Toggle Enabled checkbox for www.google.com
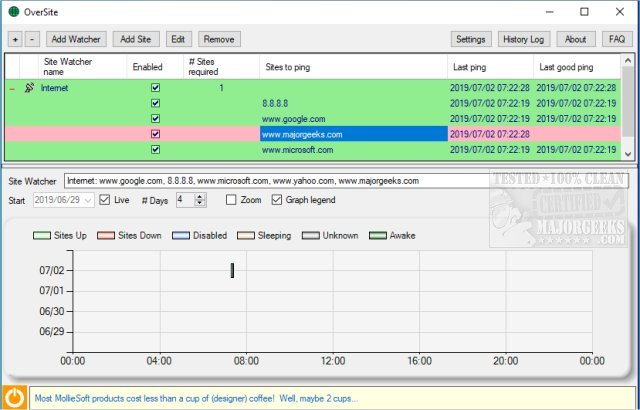 point(156,119)
